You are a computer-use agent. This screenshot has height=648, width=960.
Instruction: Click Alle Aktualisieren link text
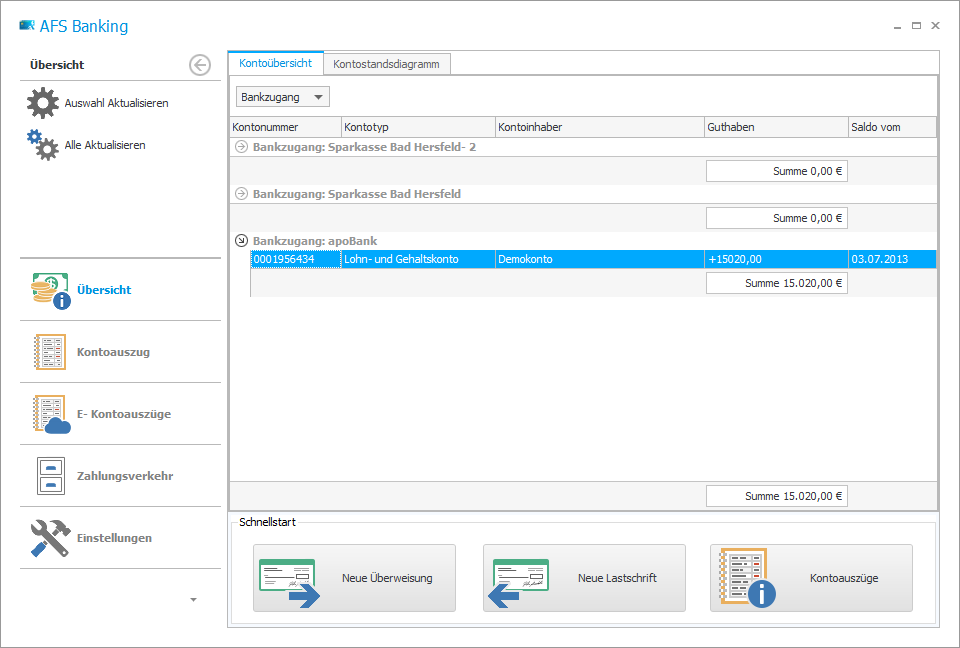click(x=105, y=145)
